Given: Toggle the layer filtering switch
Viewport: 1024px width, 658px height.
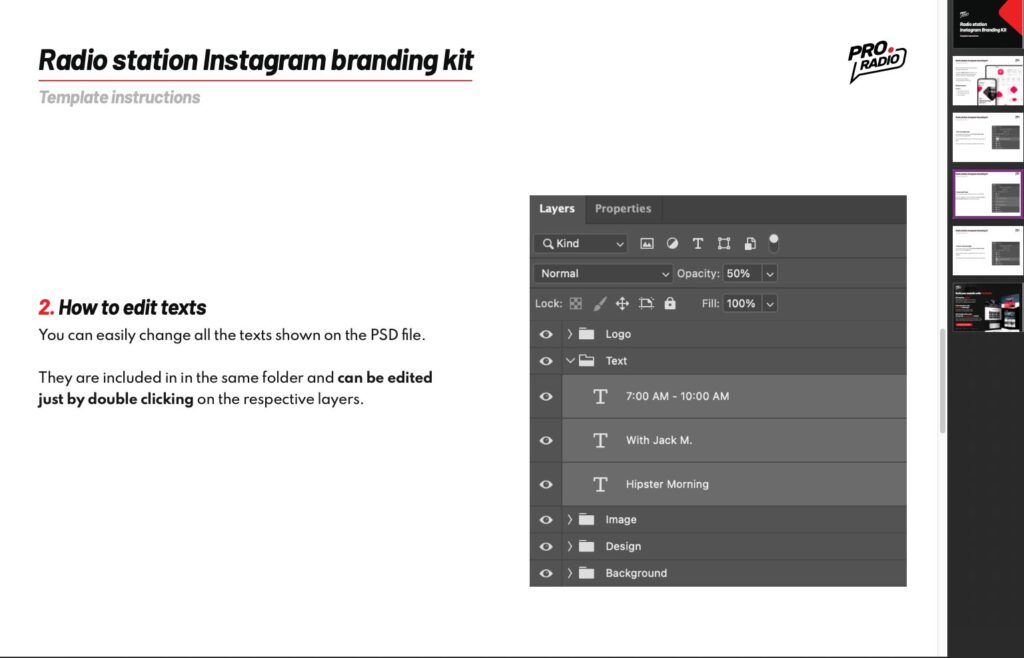Looking at the screenshot, I should pyautogui.click(x=773, y=243).
